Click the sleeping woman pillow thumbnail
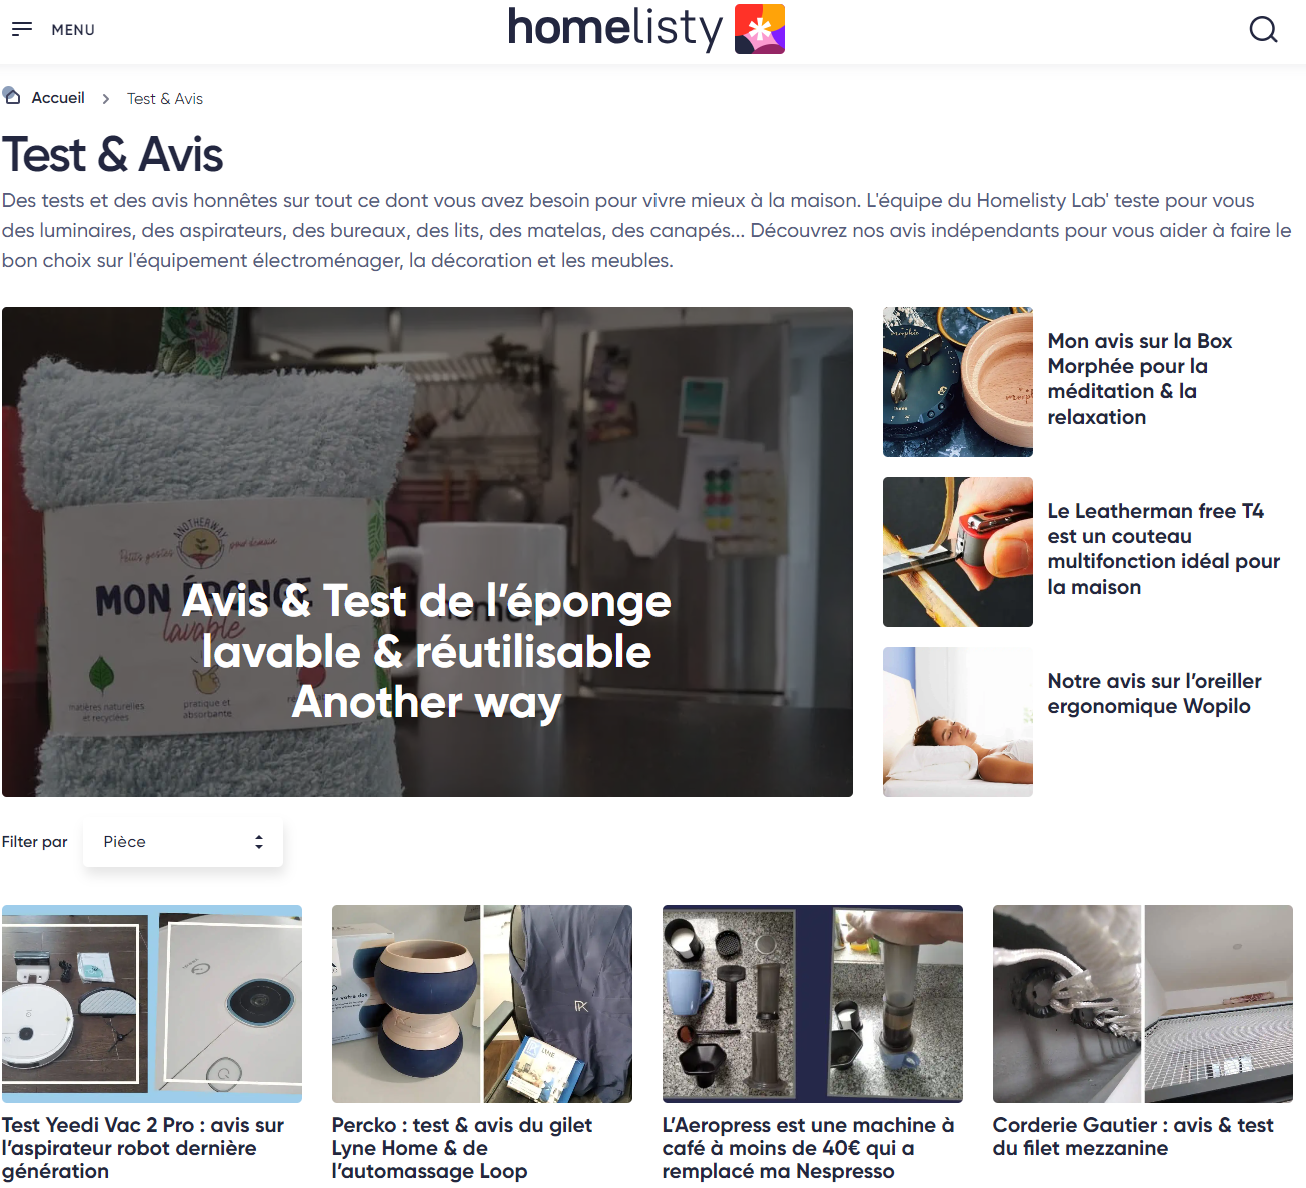 click(x=958, y=722)
